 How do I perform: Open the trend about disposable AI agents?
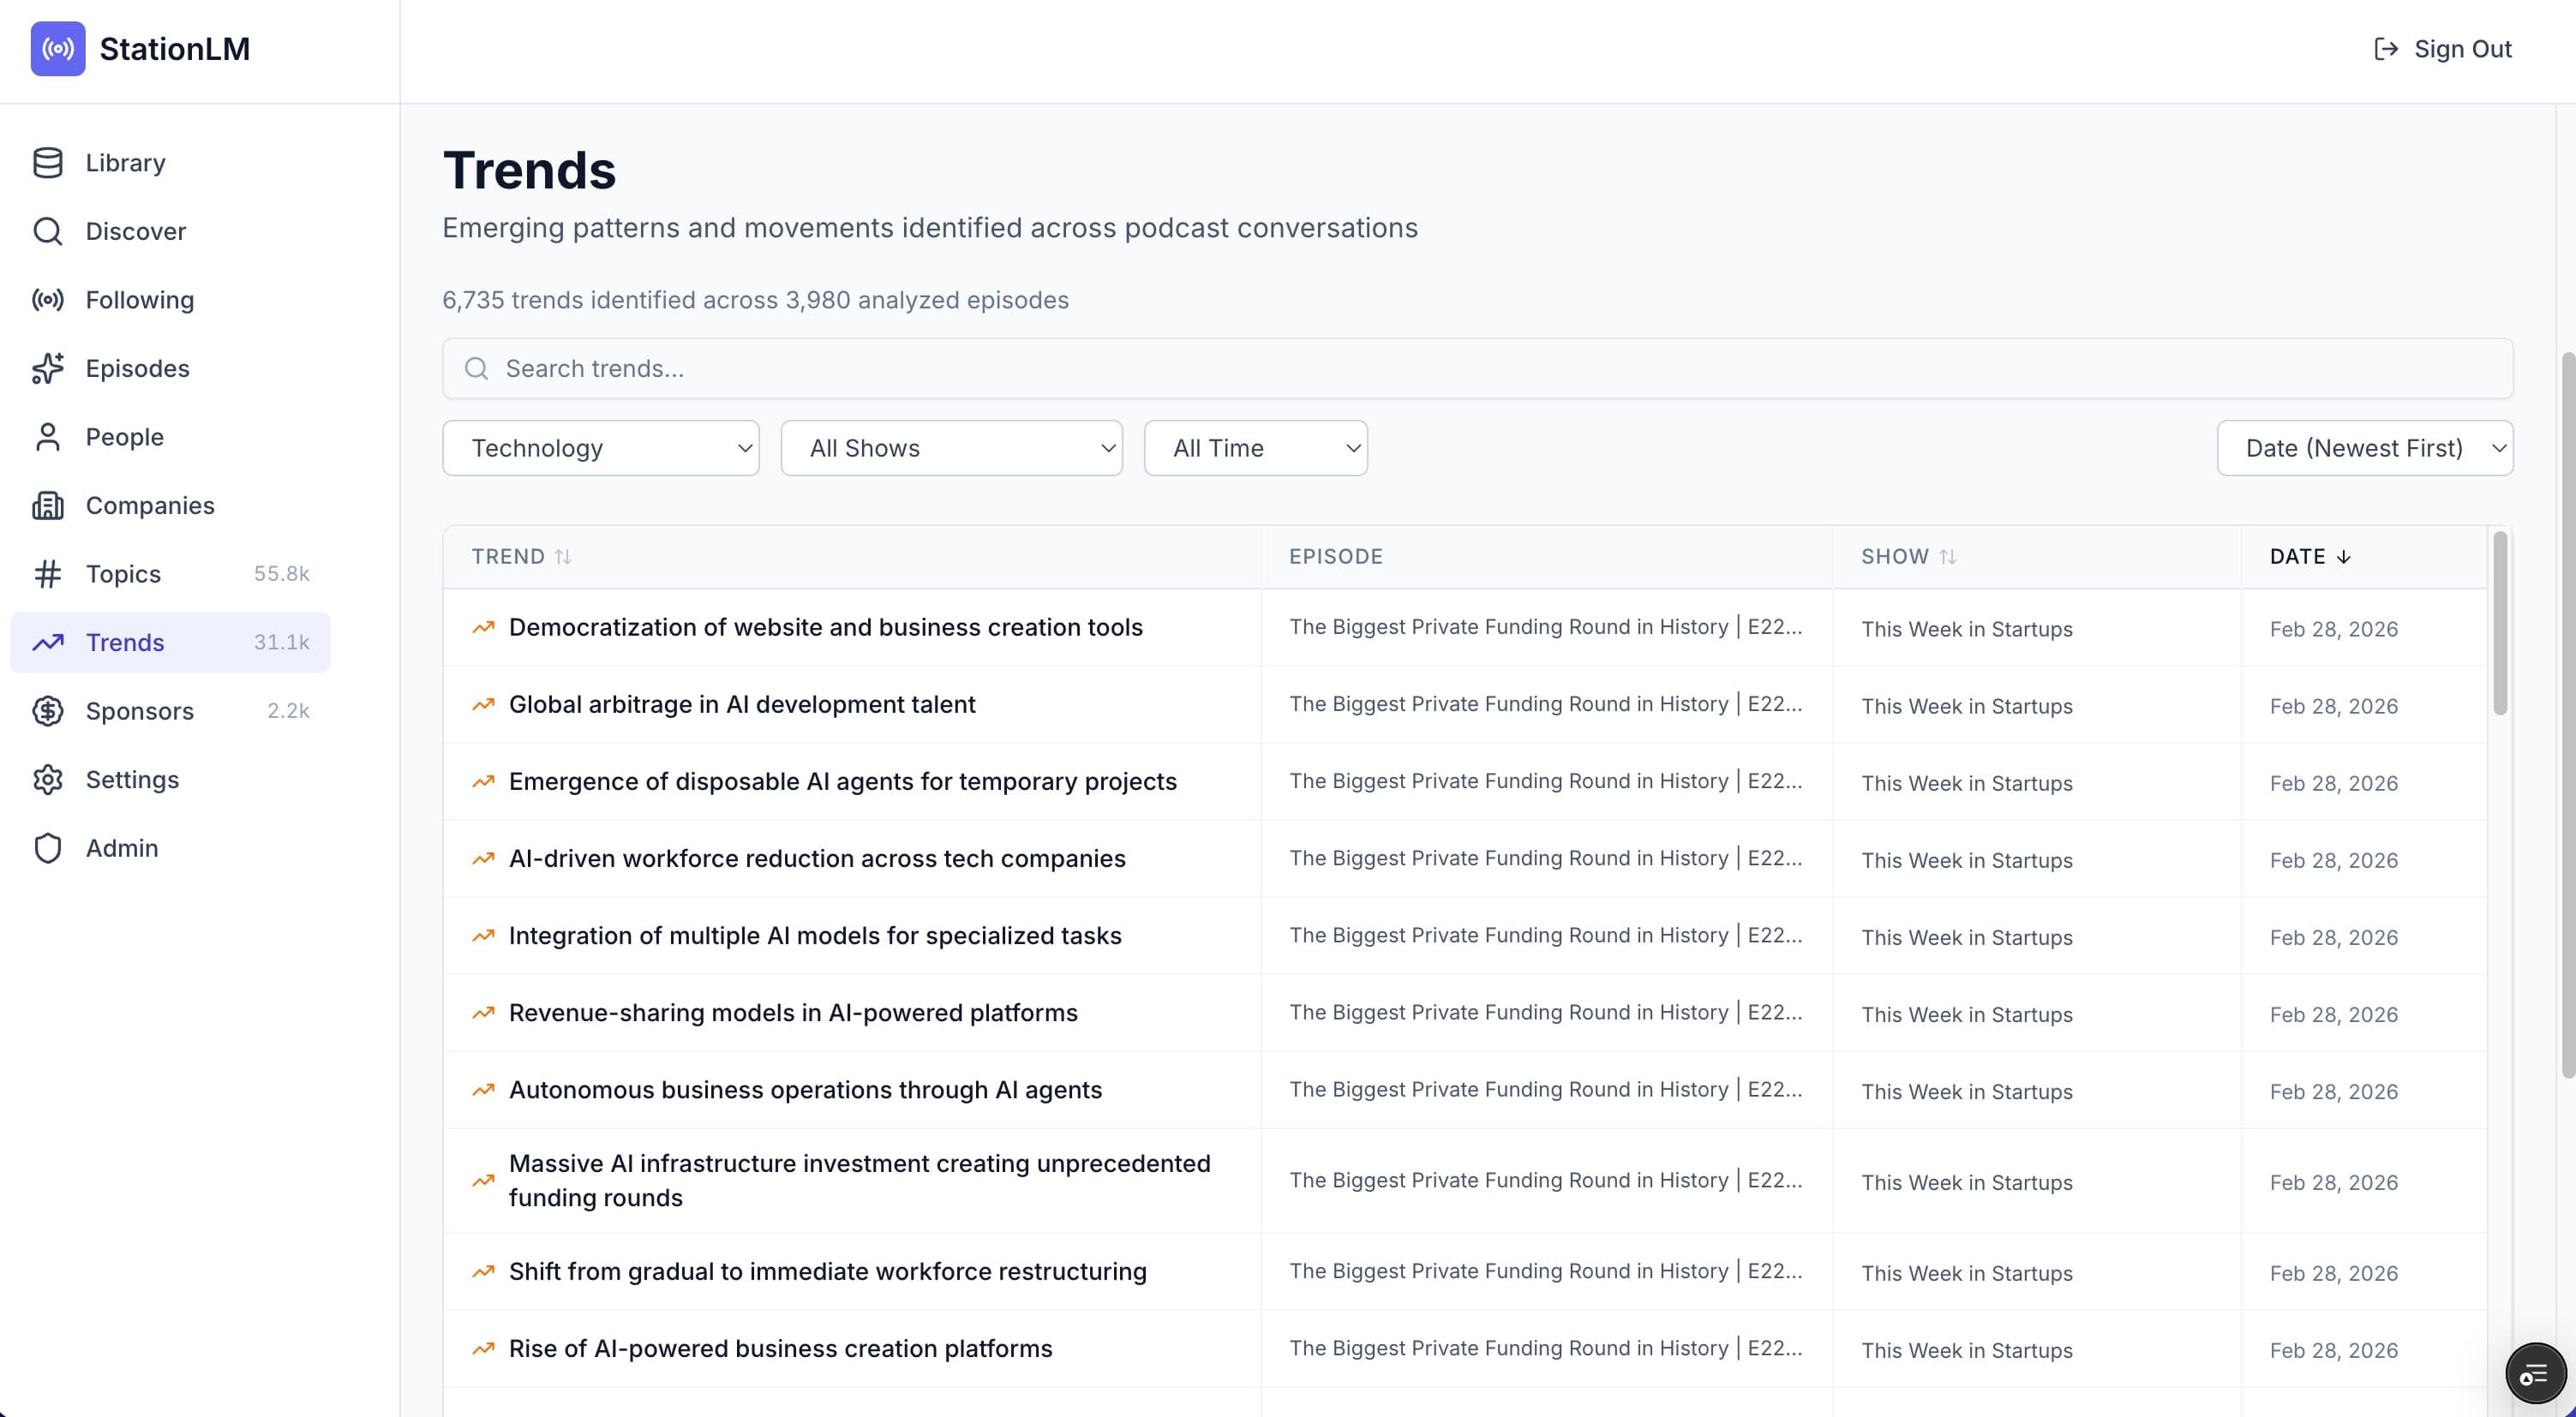tap(843, 781)
